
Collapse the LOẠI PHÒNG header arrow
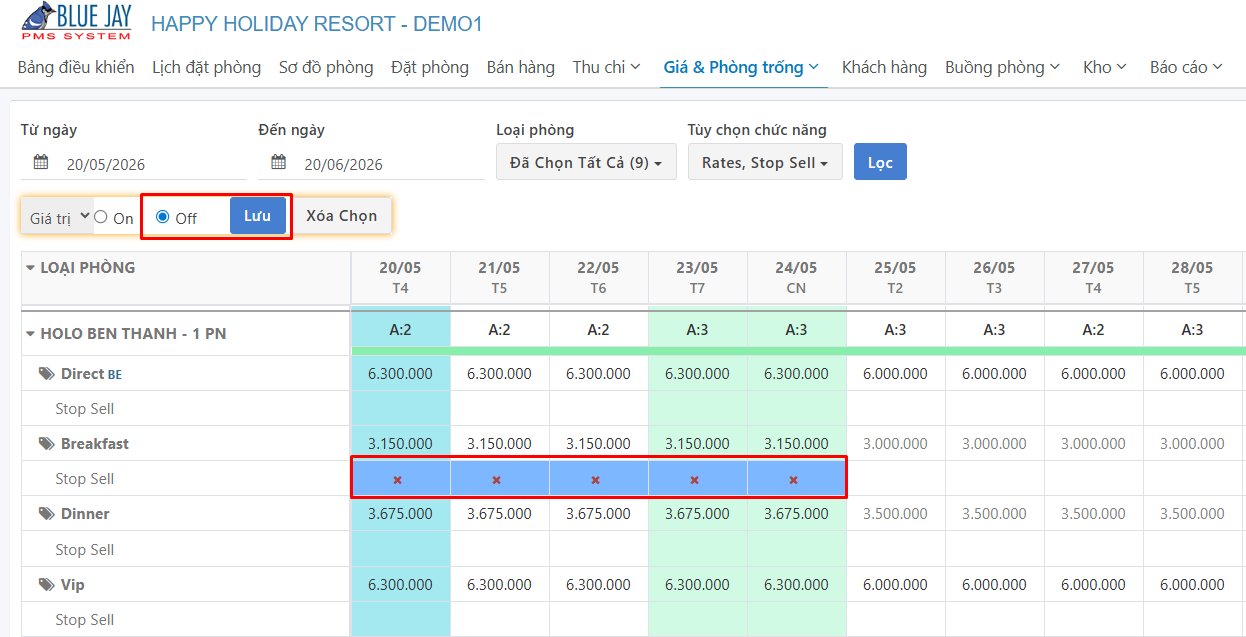30,268
